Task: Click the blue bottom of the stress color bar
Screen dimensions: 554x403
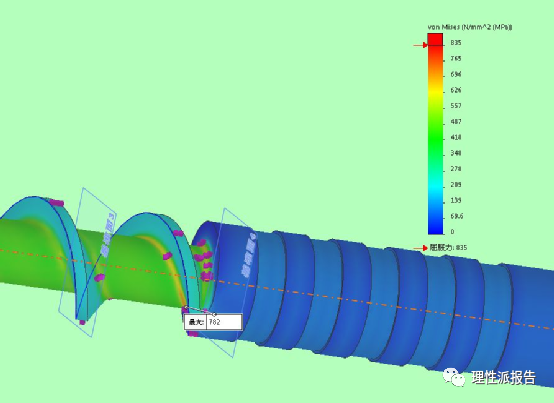Action: click(x=435, y=229)
